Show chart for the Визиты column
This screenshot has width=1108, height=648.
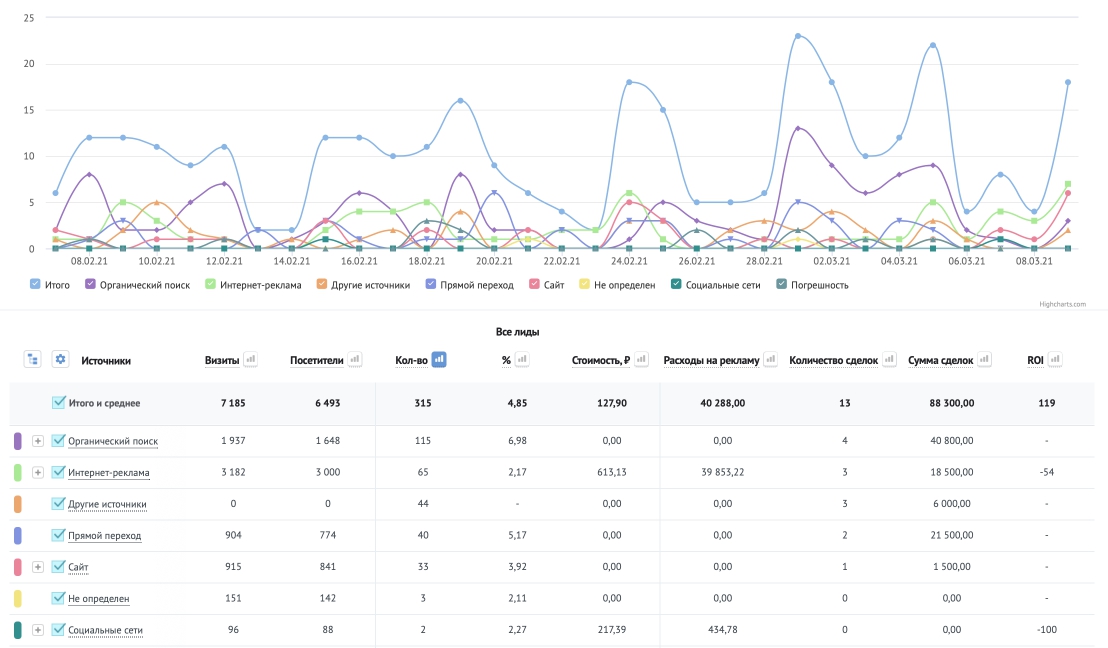[x=250, y=360]
